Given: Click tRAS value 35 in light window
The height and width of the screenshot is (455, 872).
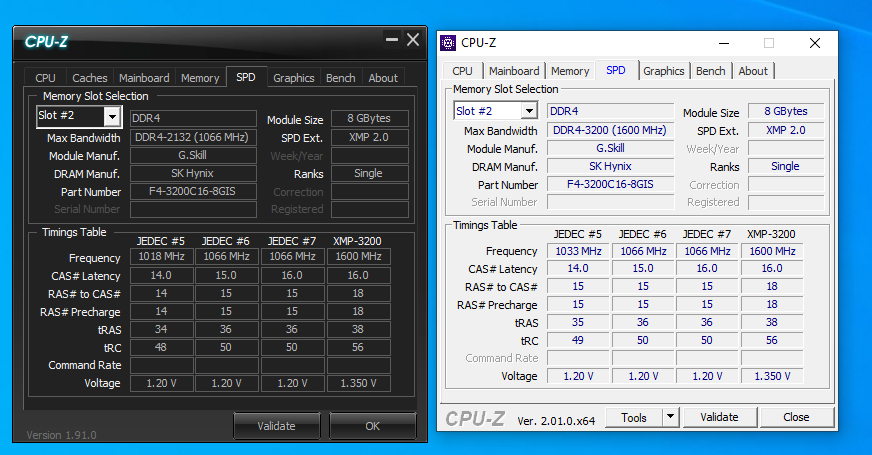Looking at the screenshot, I should tap(578, 322).
